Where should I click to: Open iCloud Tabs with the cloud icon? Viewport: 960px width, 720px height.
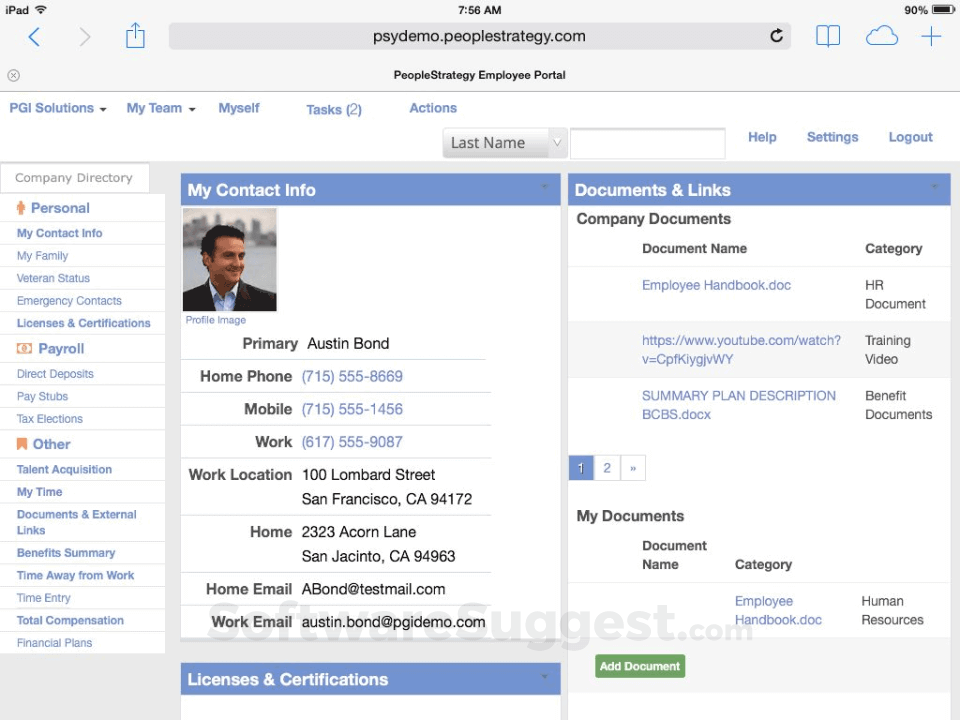point(881,35)
